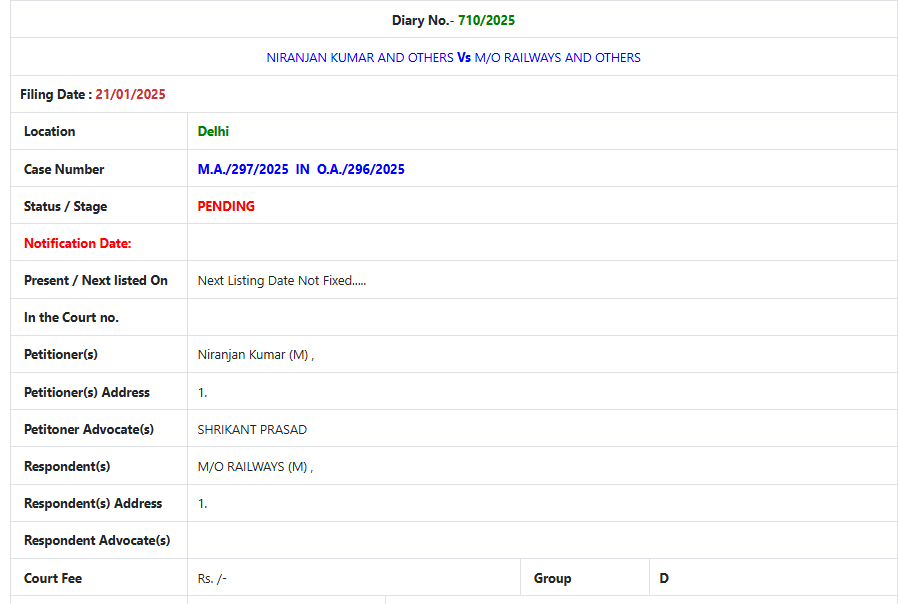Select the Next Listing Date Not Fixed text

pos(281,280)
